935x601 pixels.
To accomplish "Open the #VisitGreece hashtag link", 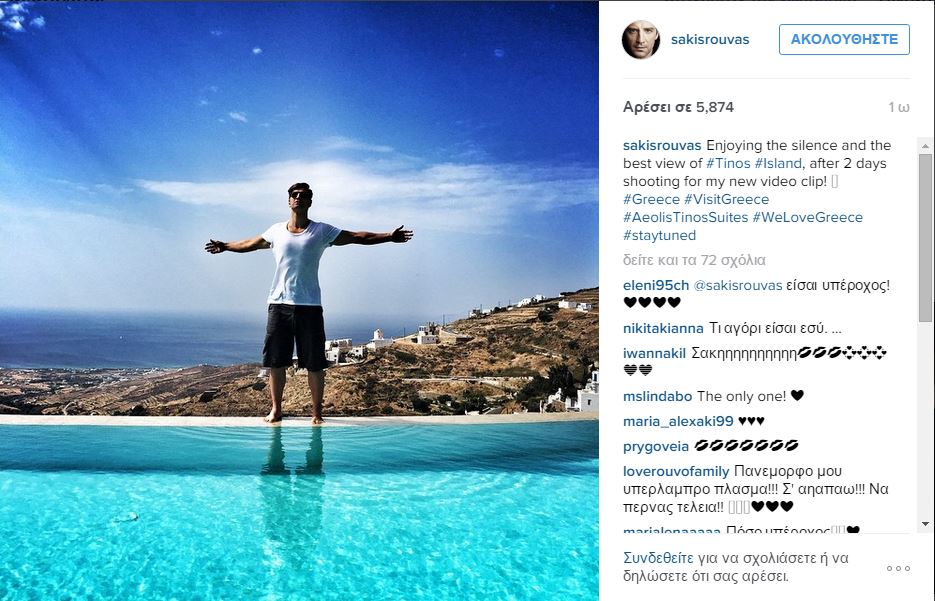I will [726, 199].
